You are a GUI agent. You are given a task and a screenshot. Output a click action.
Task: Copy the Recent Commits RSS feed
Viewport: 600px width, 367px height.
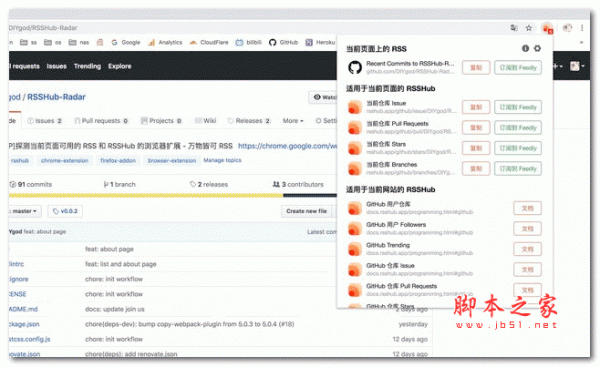476,67
